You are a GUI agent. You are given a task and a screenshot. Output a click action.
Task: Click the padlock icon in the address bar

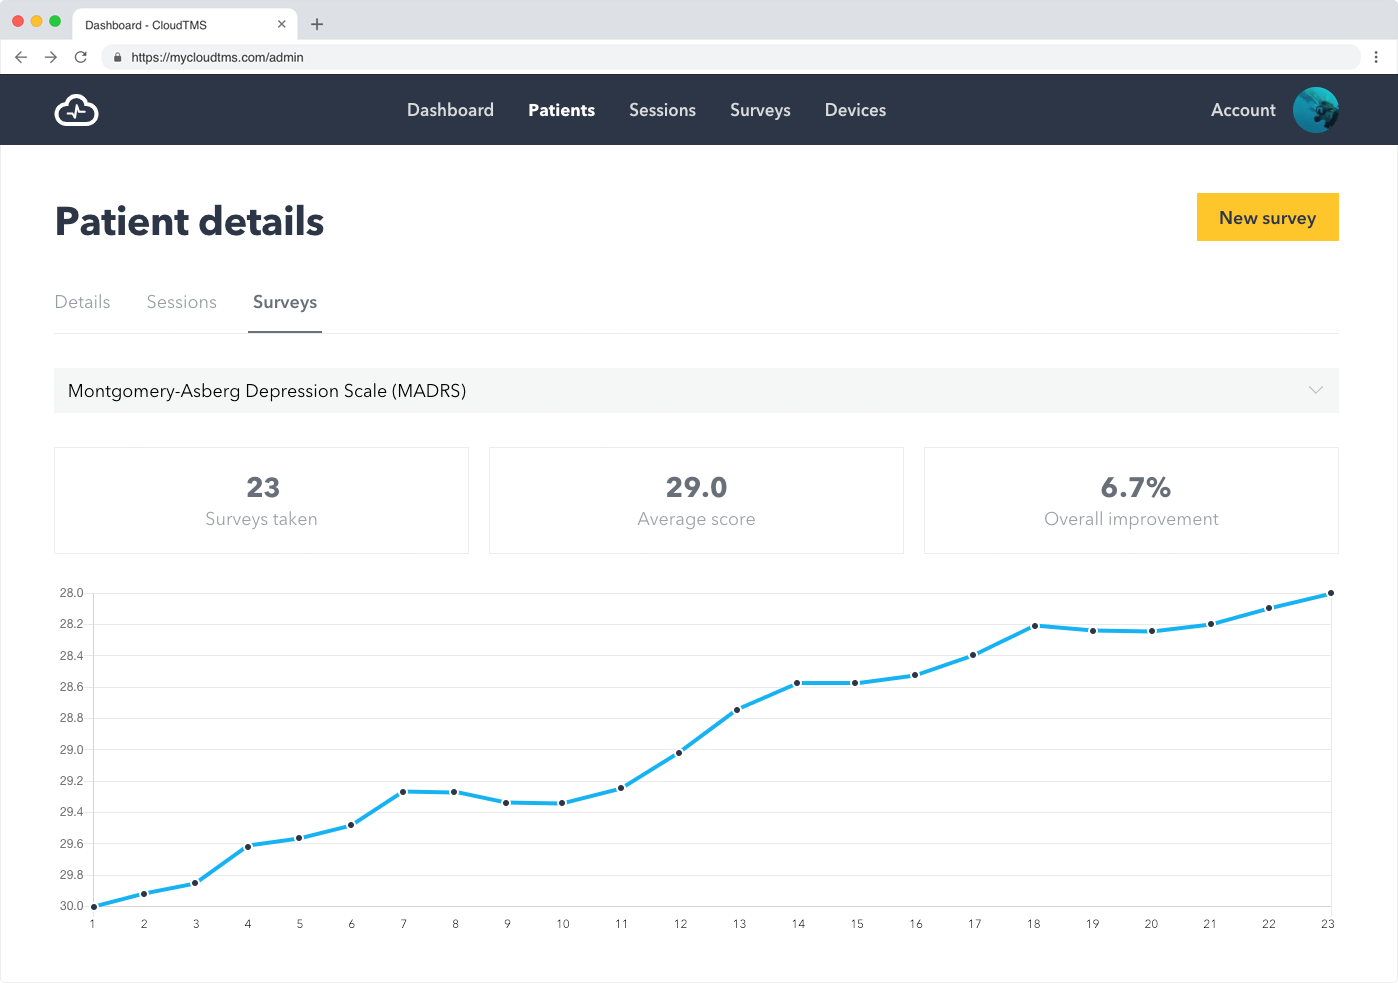coord(117,57)
